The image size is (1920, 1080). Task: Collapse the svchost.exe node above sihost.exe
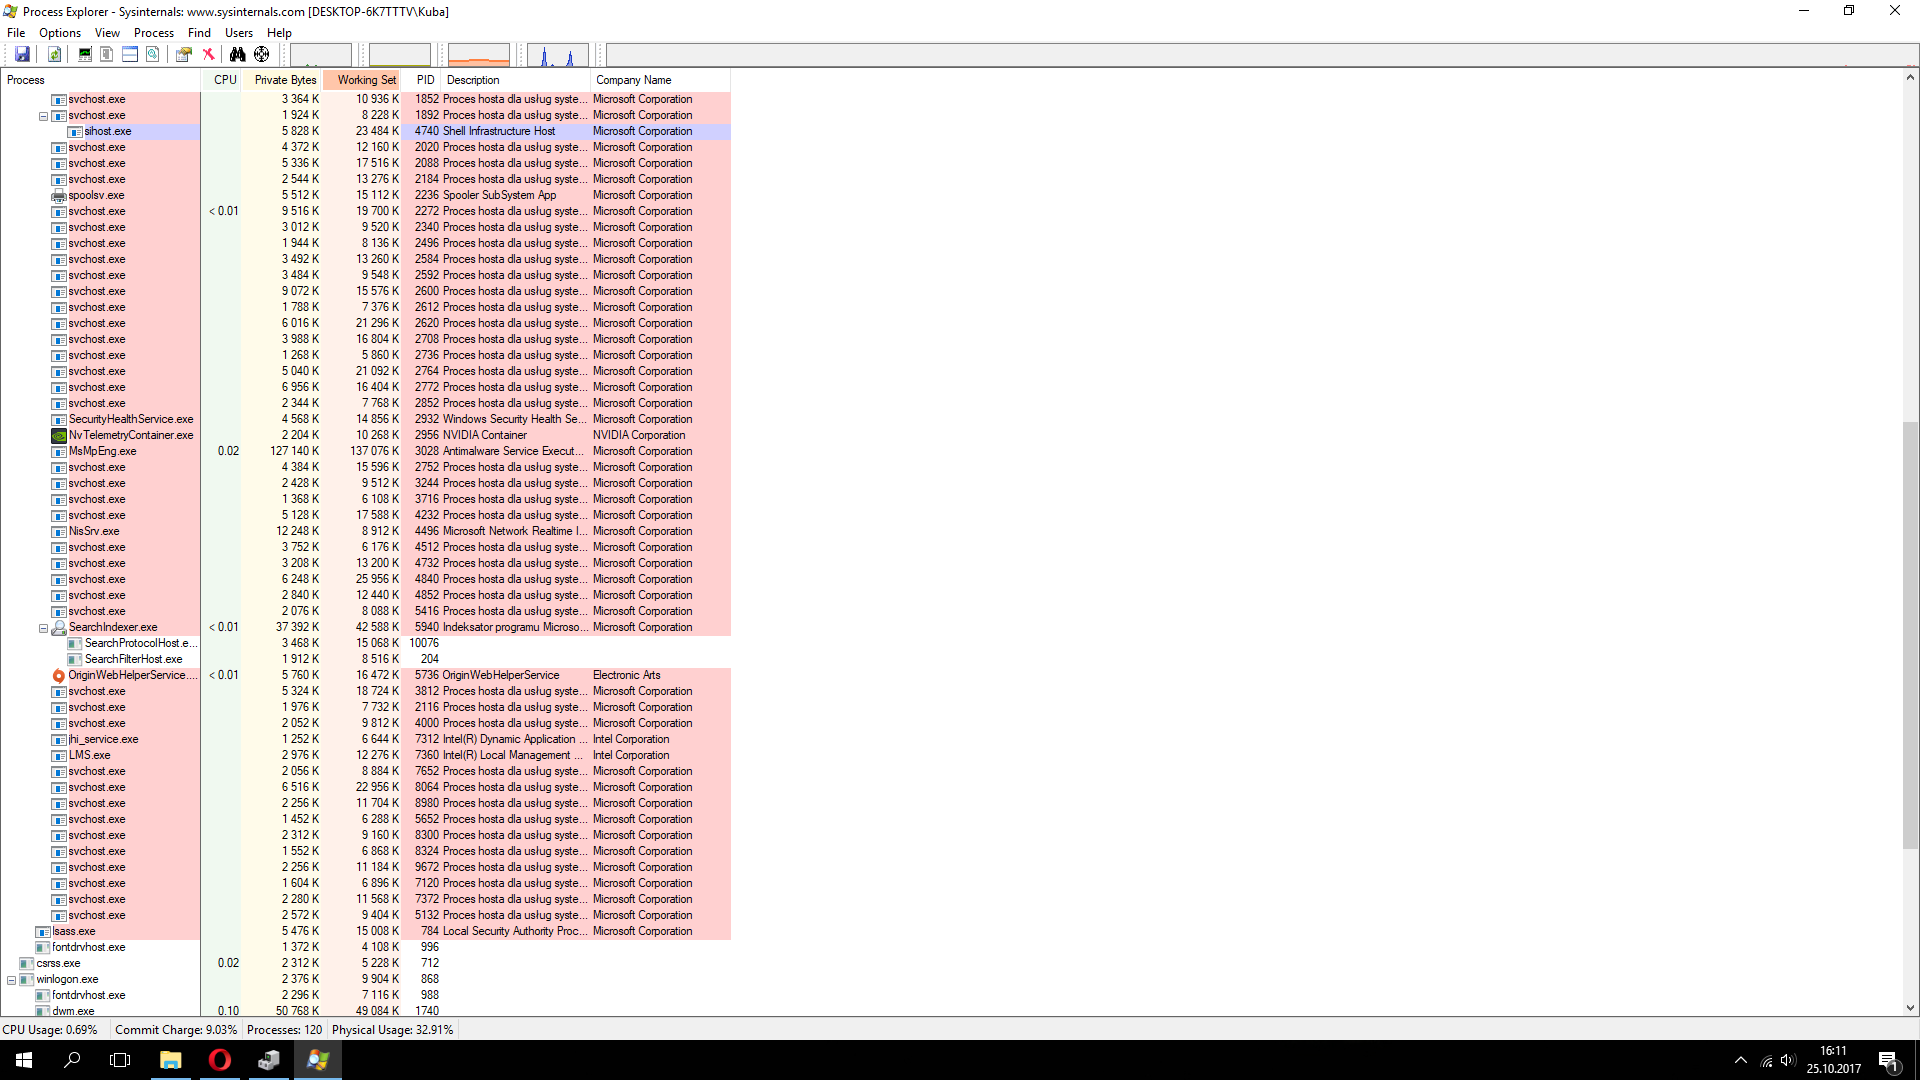tap(43, 116)
